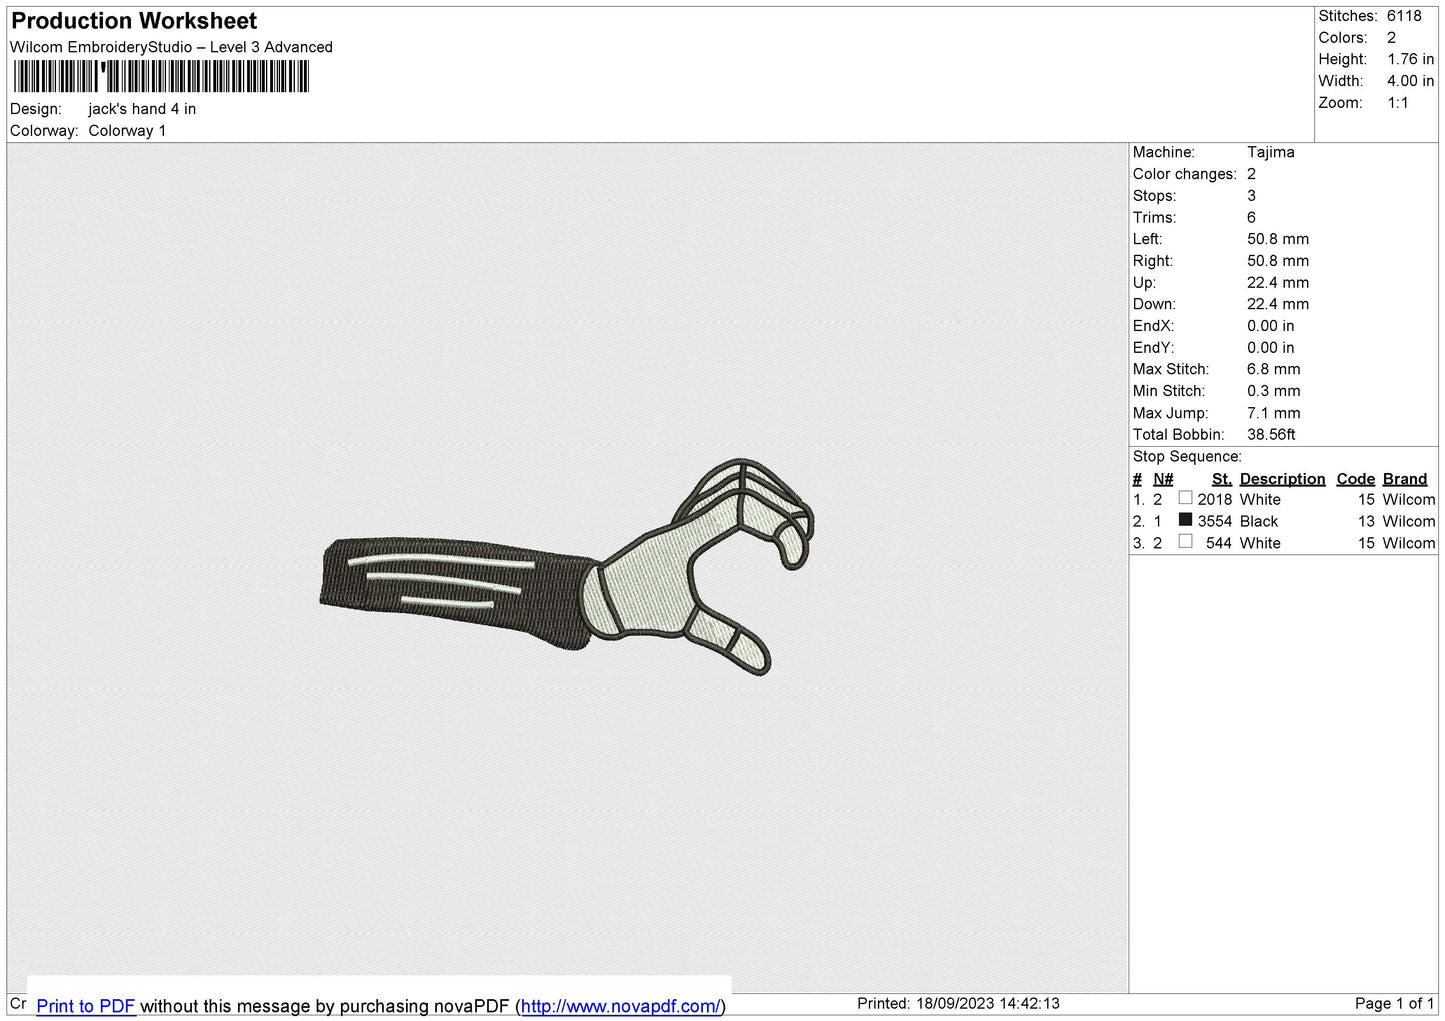Select the Width value 4.00 in
Image resolution: width=1445 pixels, height=1021 pixels.
[1410, 81]
